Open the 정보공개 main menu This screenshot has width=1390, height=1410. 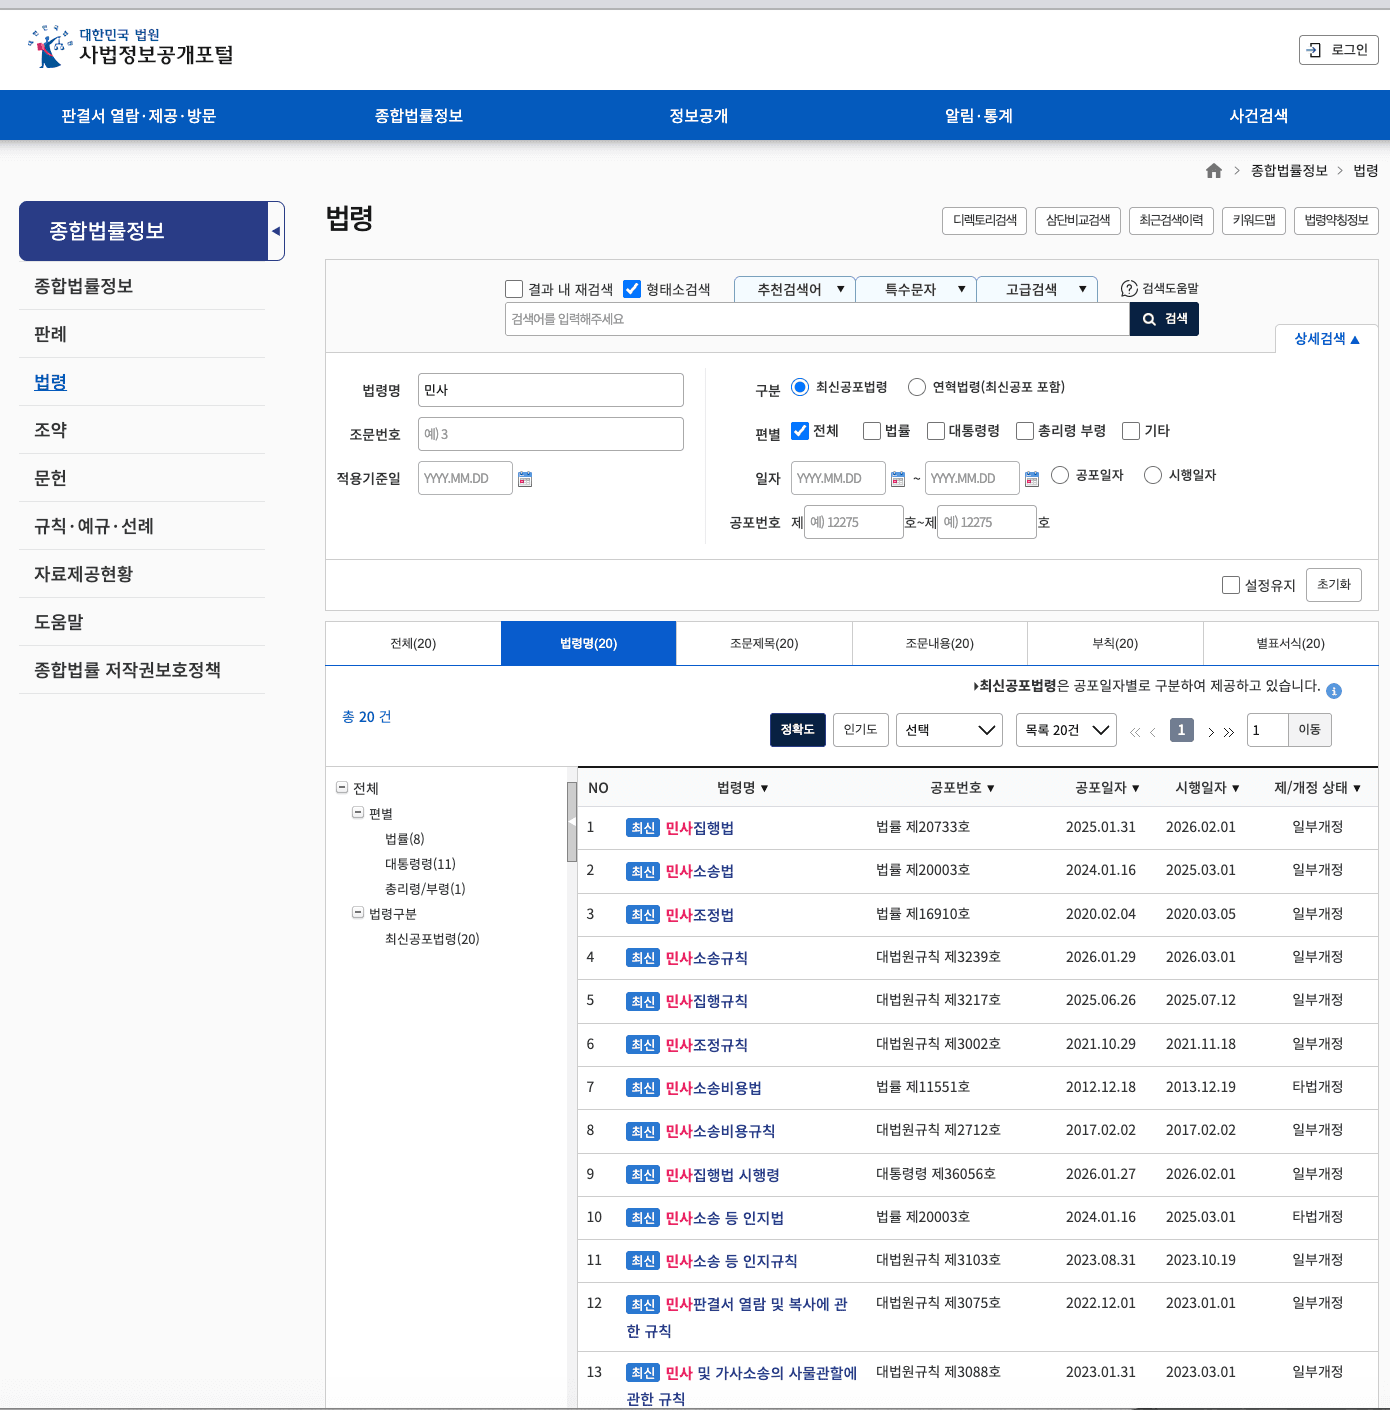pos(699,116)
